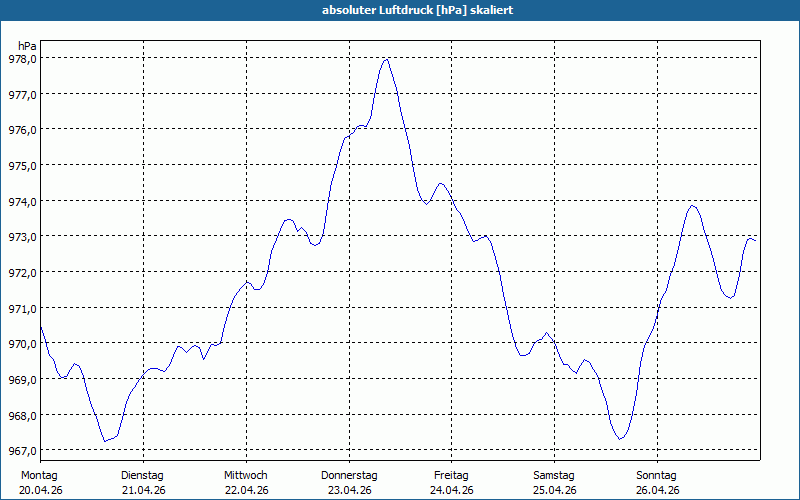
Task: Select the Dienstag day label
Action: [x=142, y=476]
